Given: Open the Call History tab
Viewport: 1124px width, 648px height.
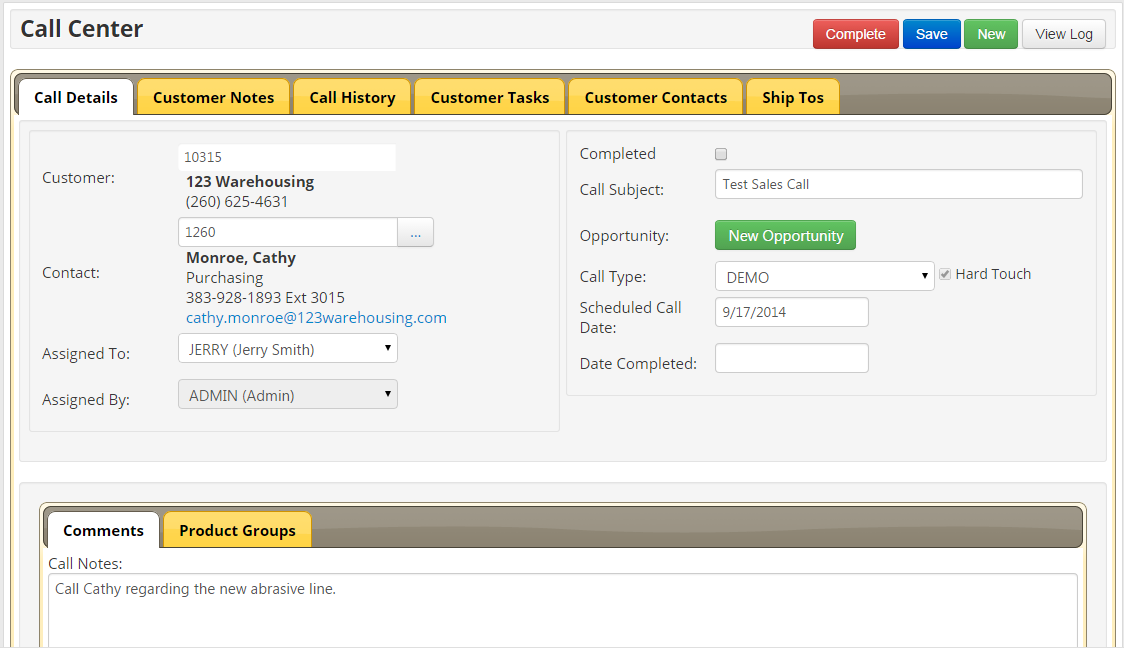Looking at the screenshot, I should click(x=352, y=97).
